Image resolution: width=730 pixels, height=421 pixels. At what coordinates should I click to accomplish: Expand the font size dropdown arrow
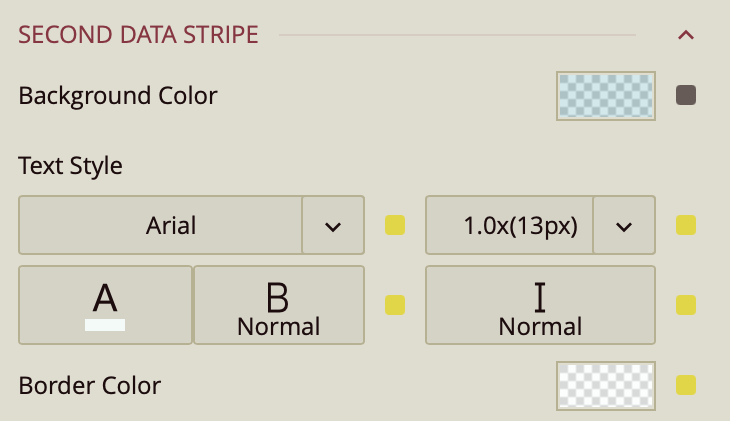pyautogui.click(x=624, y=225)
